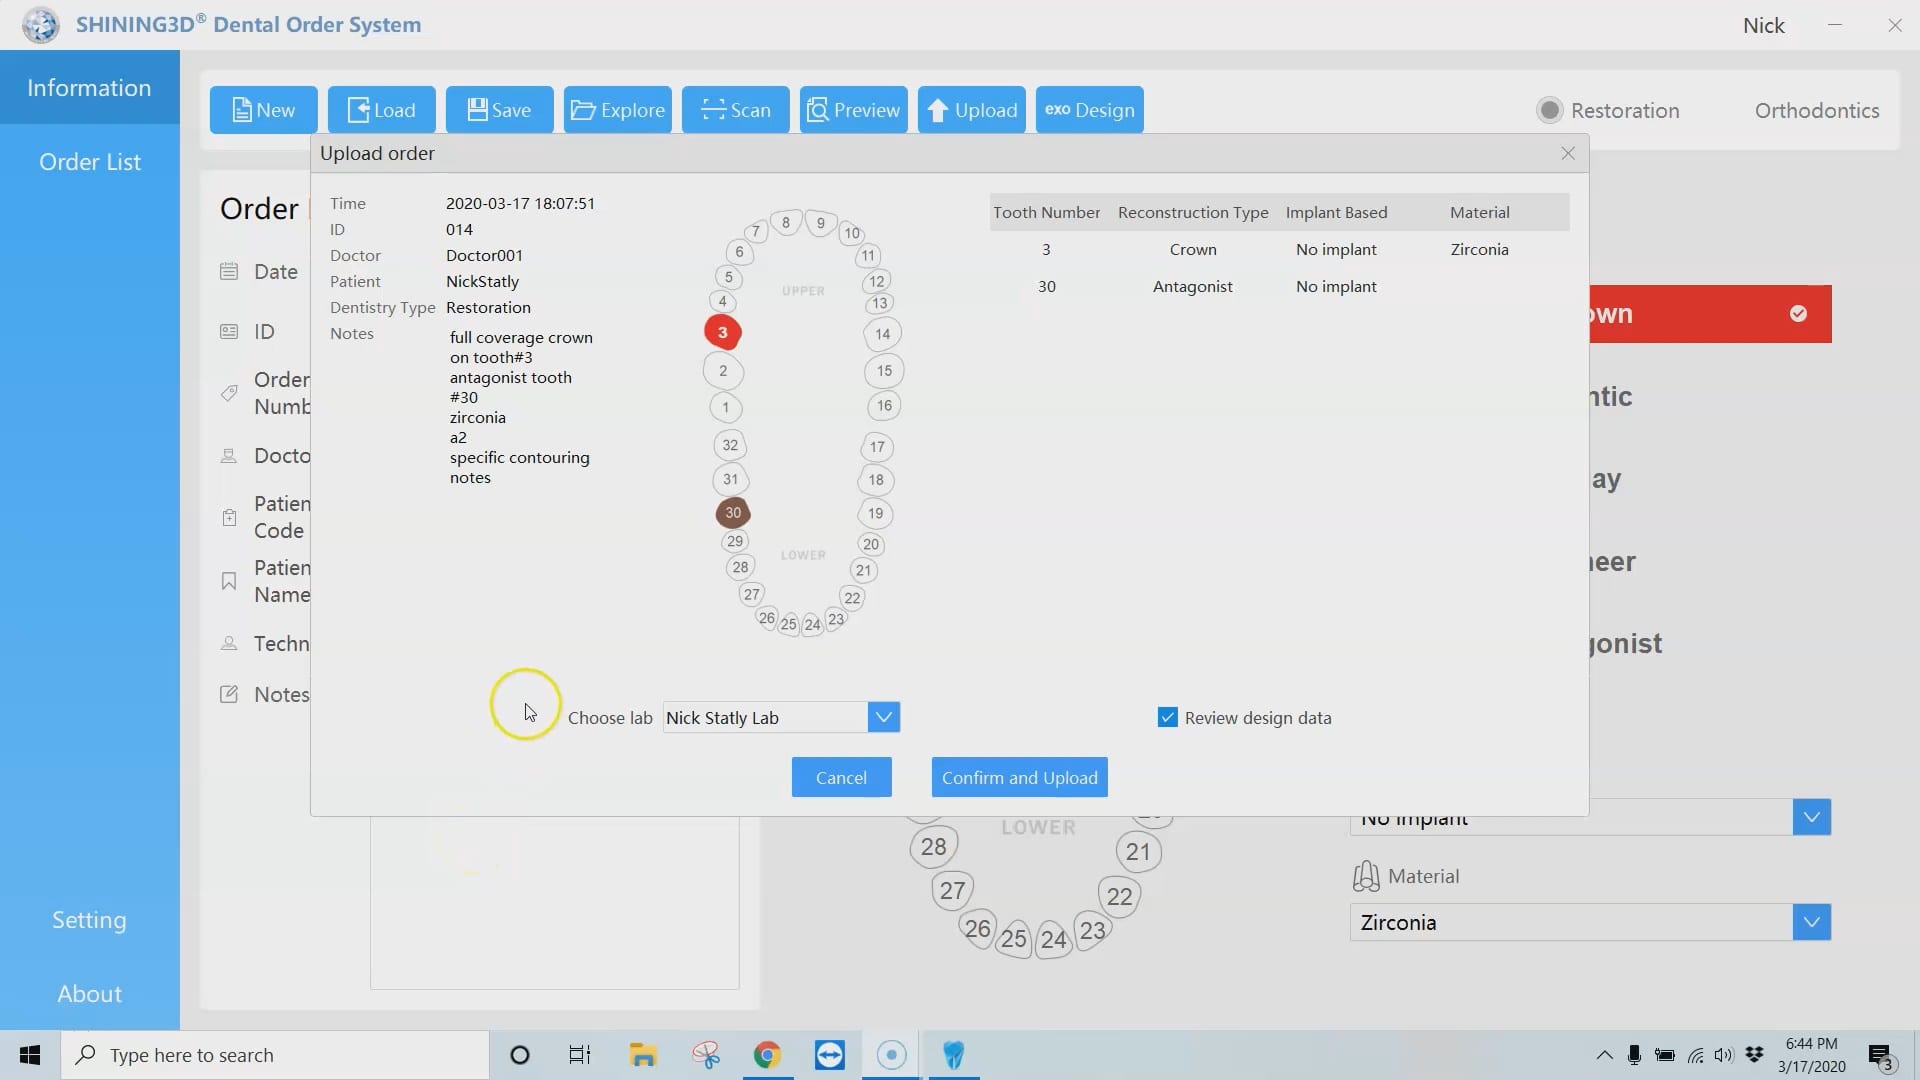Screen dimensions: 1920x1080
Task: Select the Antagonist row for tooth 30
Action: pos(1279,286)
